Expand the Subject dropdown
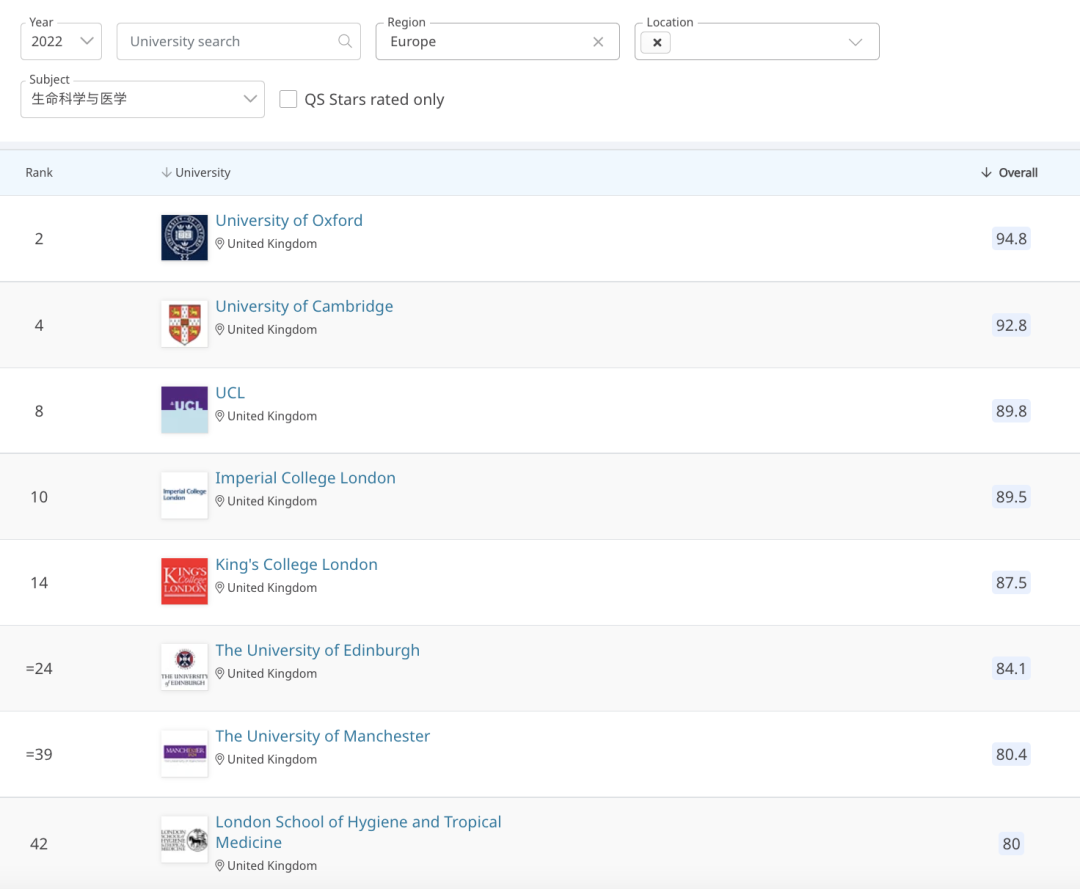Image resolution: width=1080 pixels, height=889 pixels. click(x=142, y=99)
